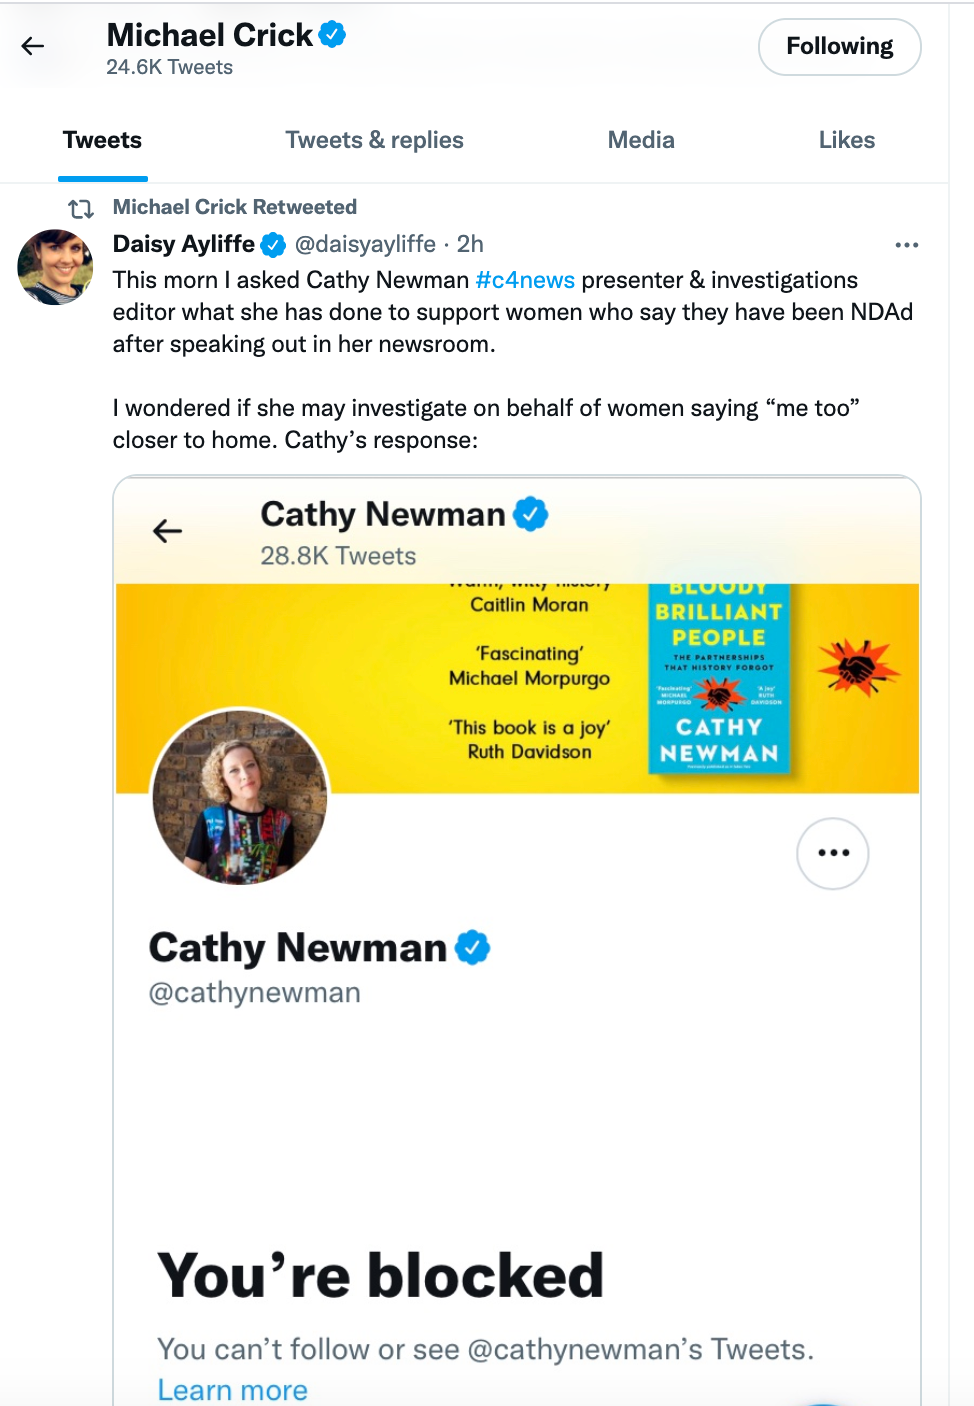Toggle the Following button
Viewport: 974px width, 1406px height.
point(839,47)
